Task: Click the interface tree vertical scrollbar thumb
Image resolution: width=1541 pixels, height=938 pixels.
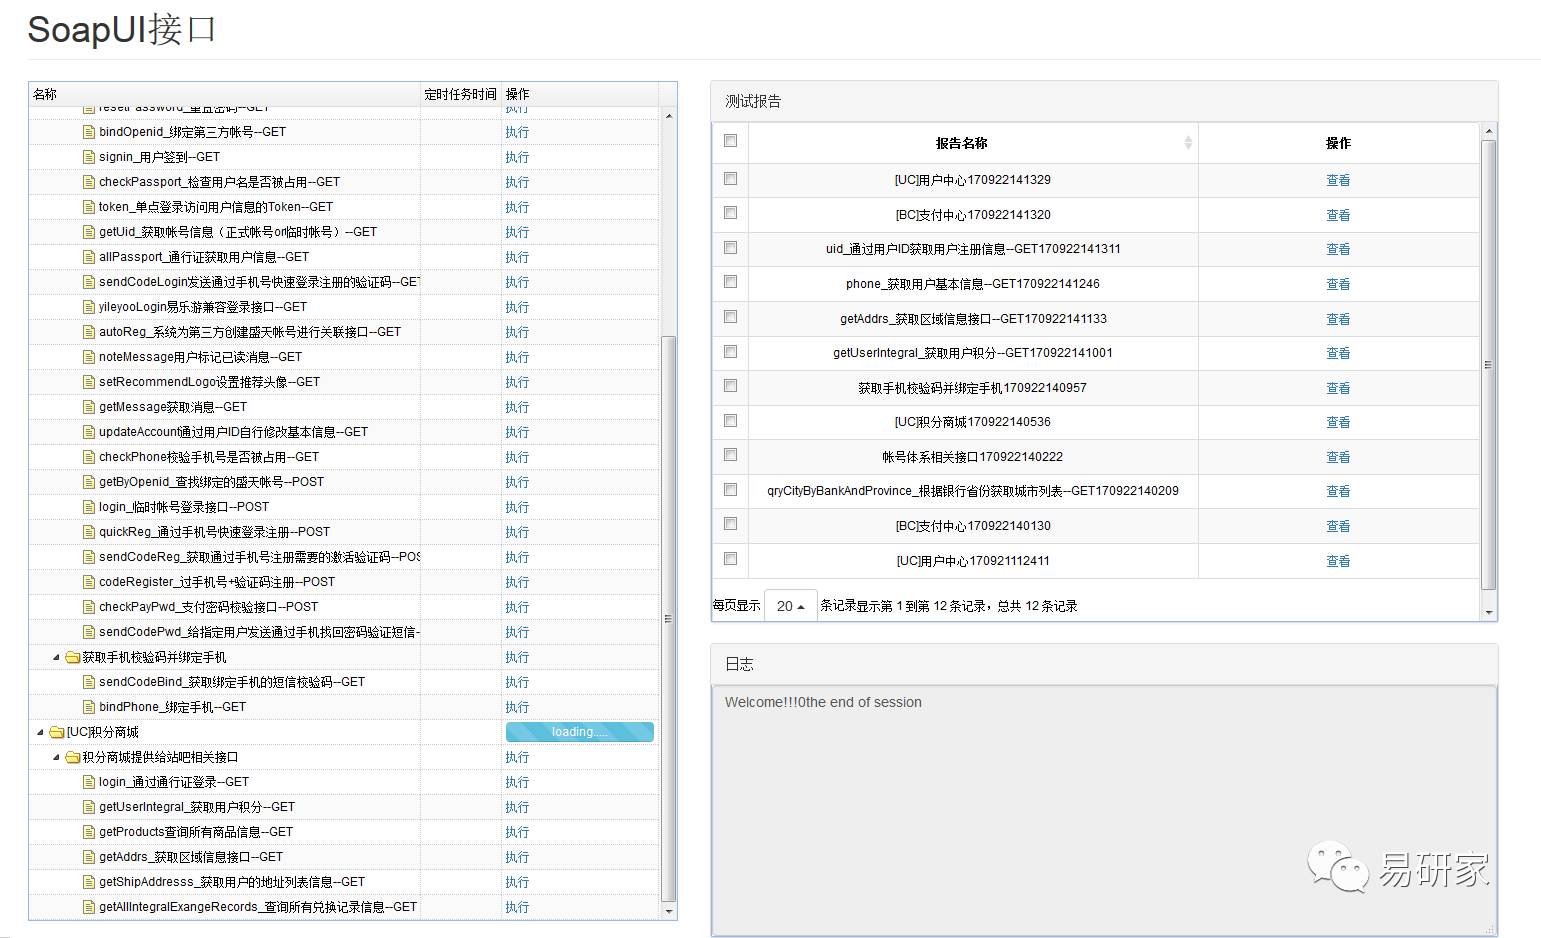Action: click(x=669, y=619)
